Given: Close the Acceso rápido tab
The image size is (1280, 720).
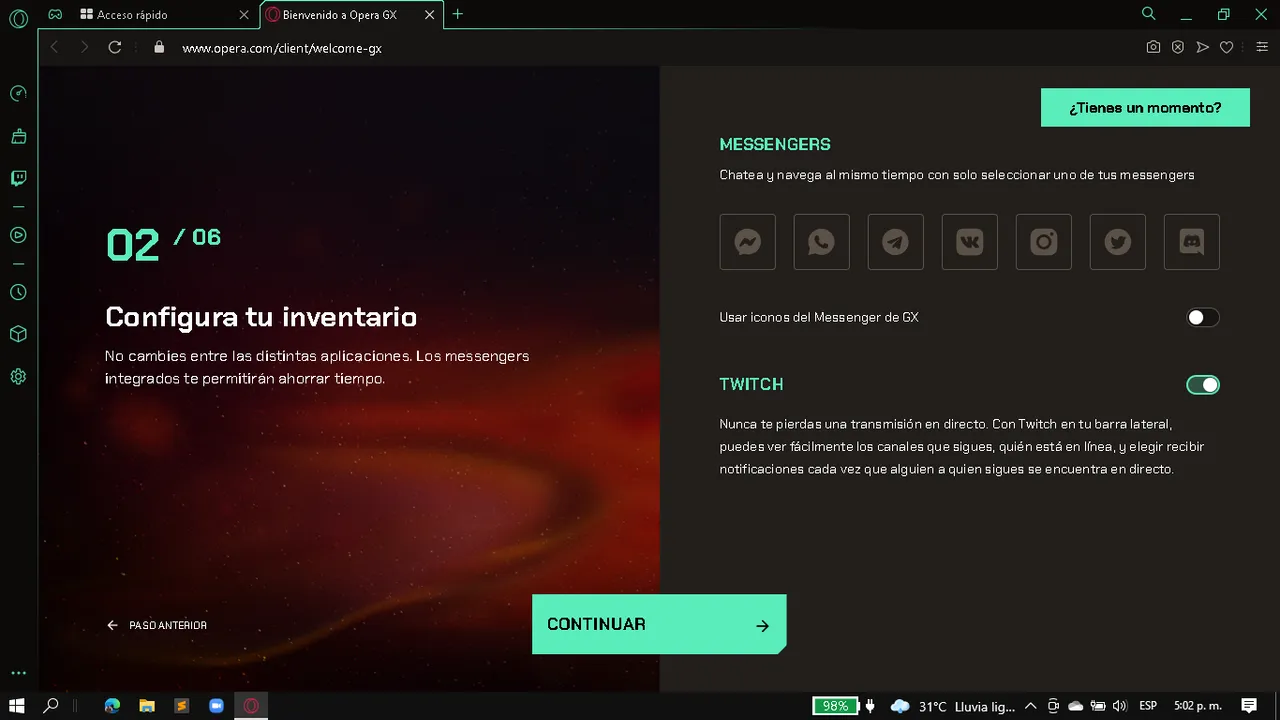Looking at the screenshot, I should tap(244, 15).
